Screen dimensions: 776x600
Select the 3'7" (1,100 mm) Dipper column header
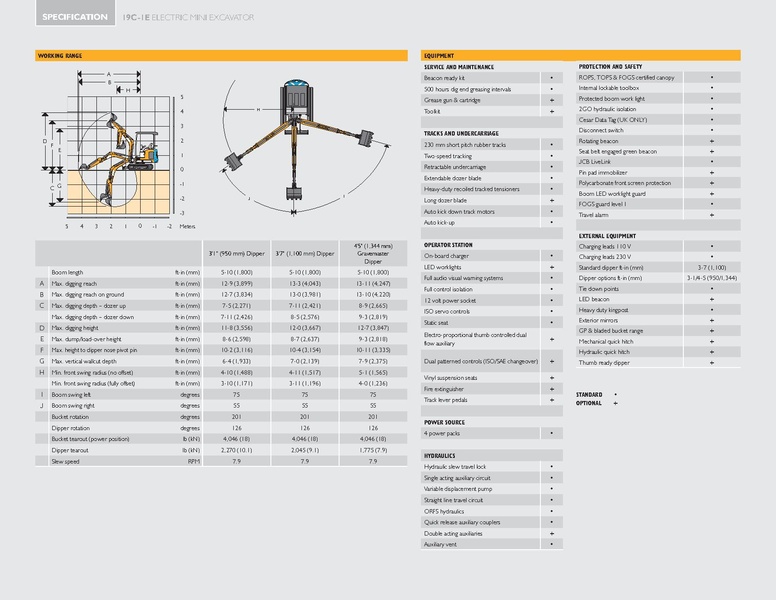tap(305, 253)
